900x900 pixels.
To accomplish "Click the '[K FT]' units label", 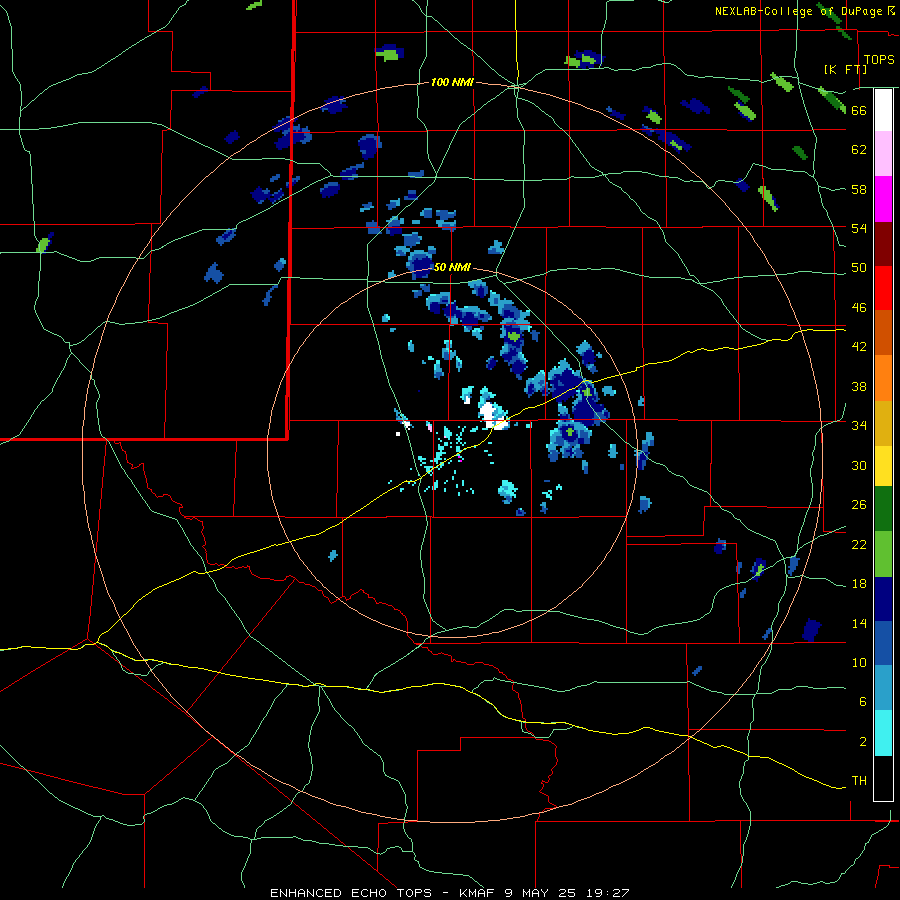I will click(845, 69).
